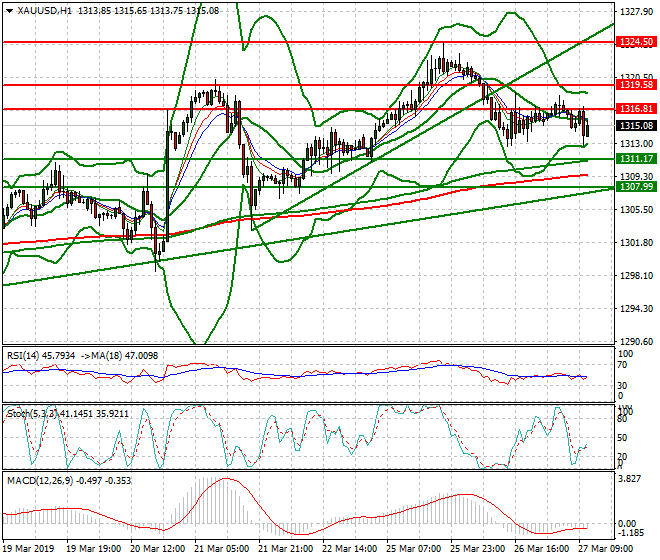
Task: Click the 1316.81 red level label
Action: coord(636,109)
